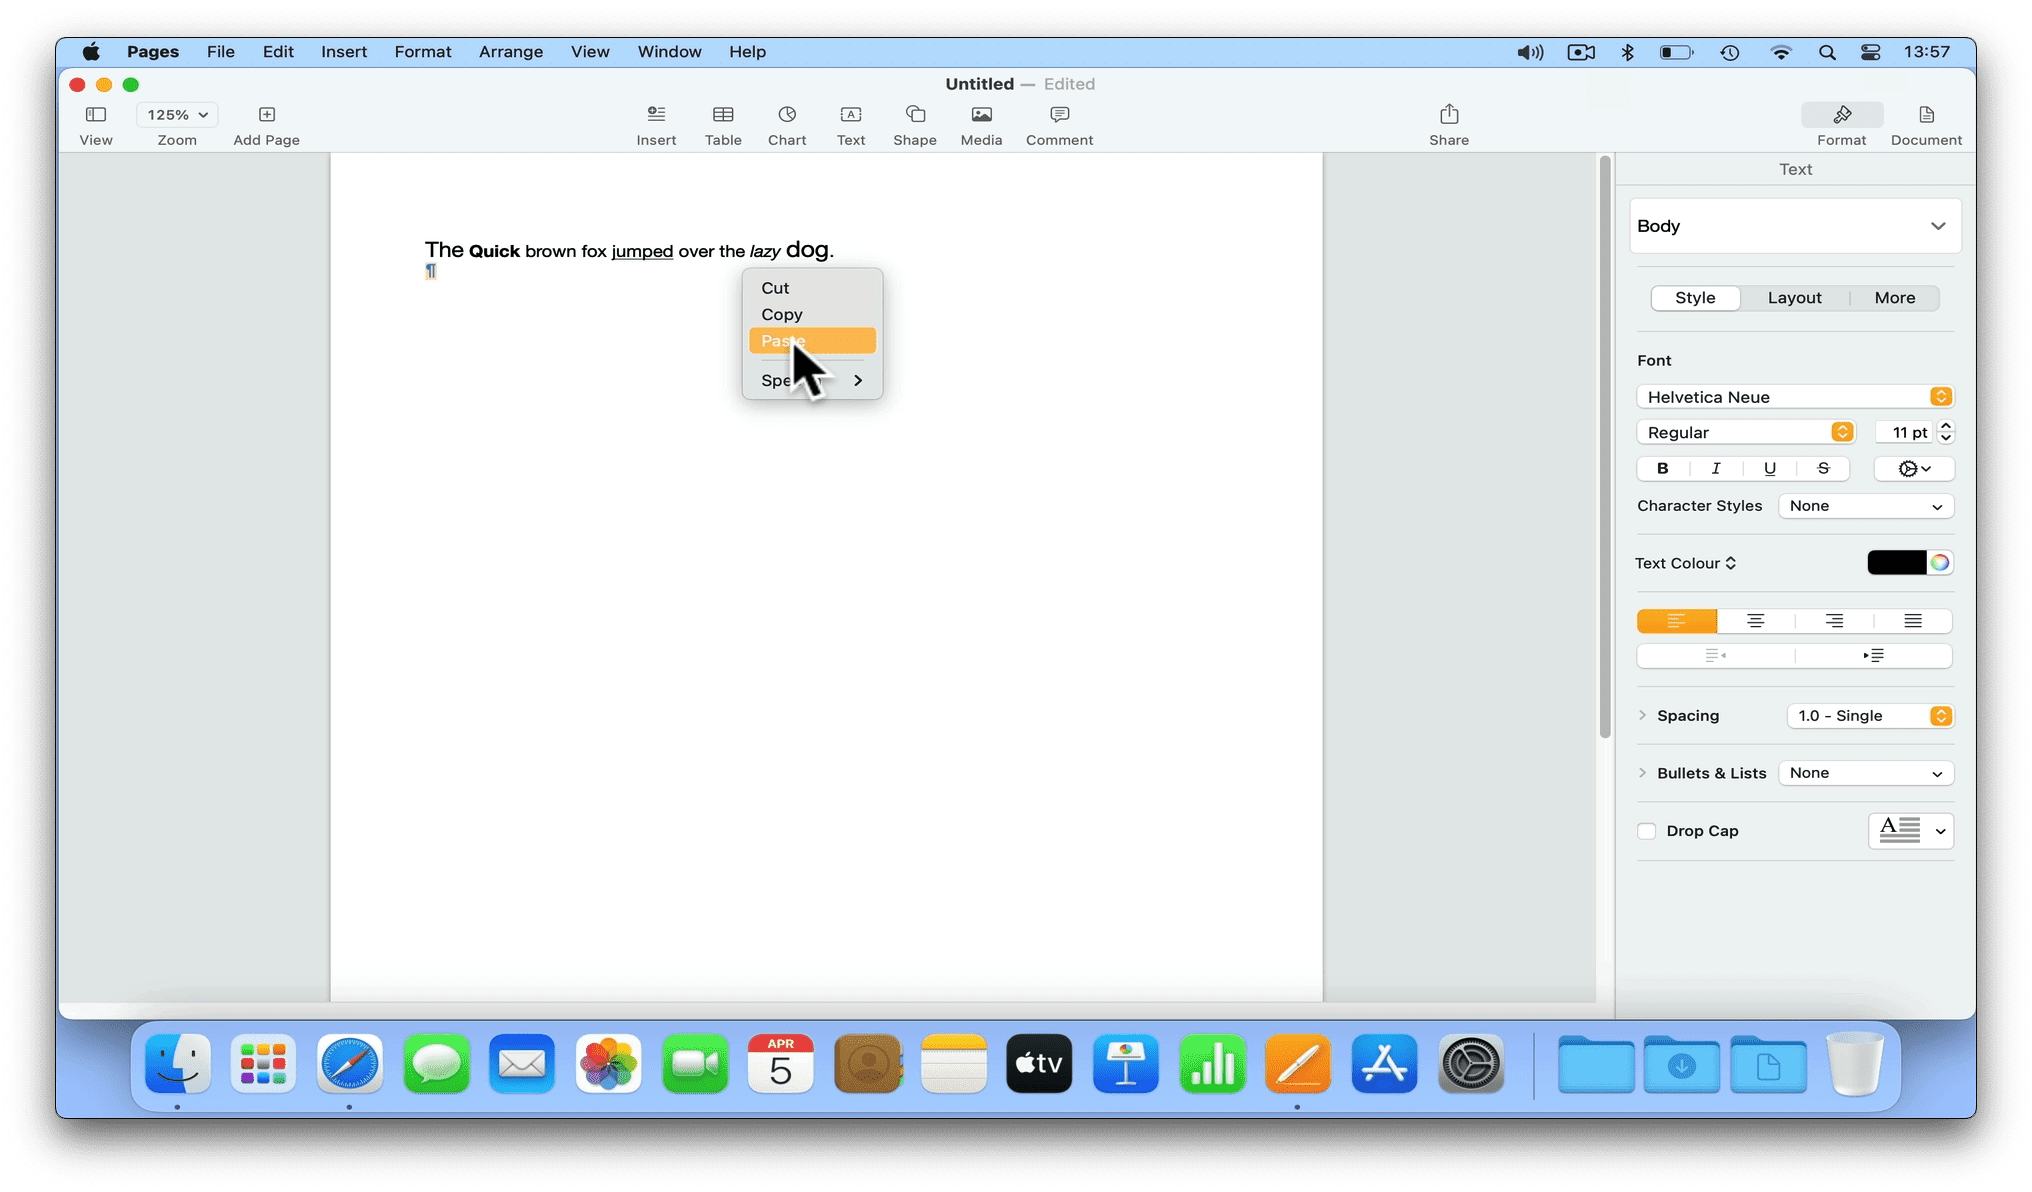Viewport: 2032px width, 1192px height.
Task: Insert a Table from the toolbar
Action: [723, 123]
